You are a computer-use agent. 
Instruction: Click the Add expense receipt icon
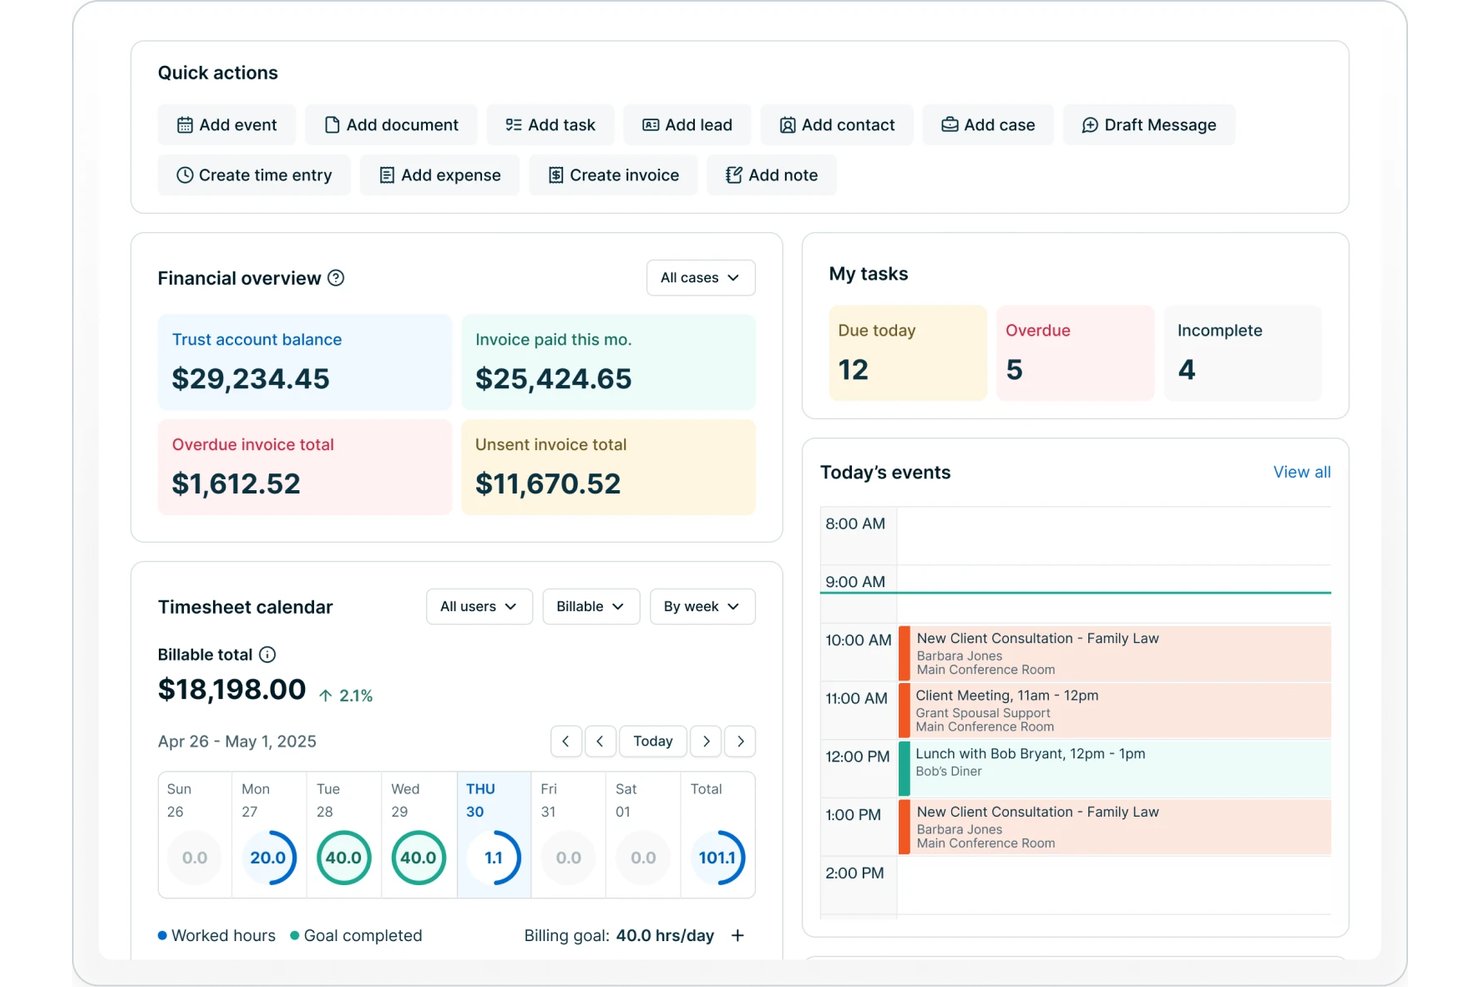[x=387, y=175]
